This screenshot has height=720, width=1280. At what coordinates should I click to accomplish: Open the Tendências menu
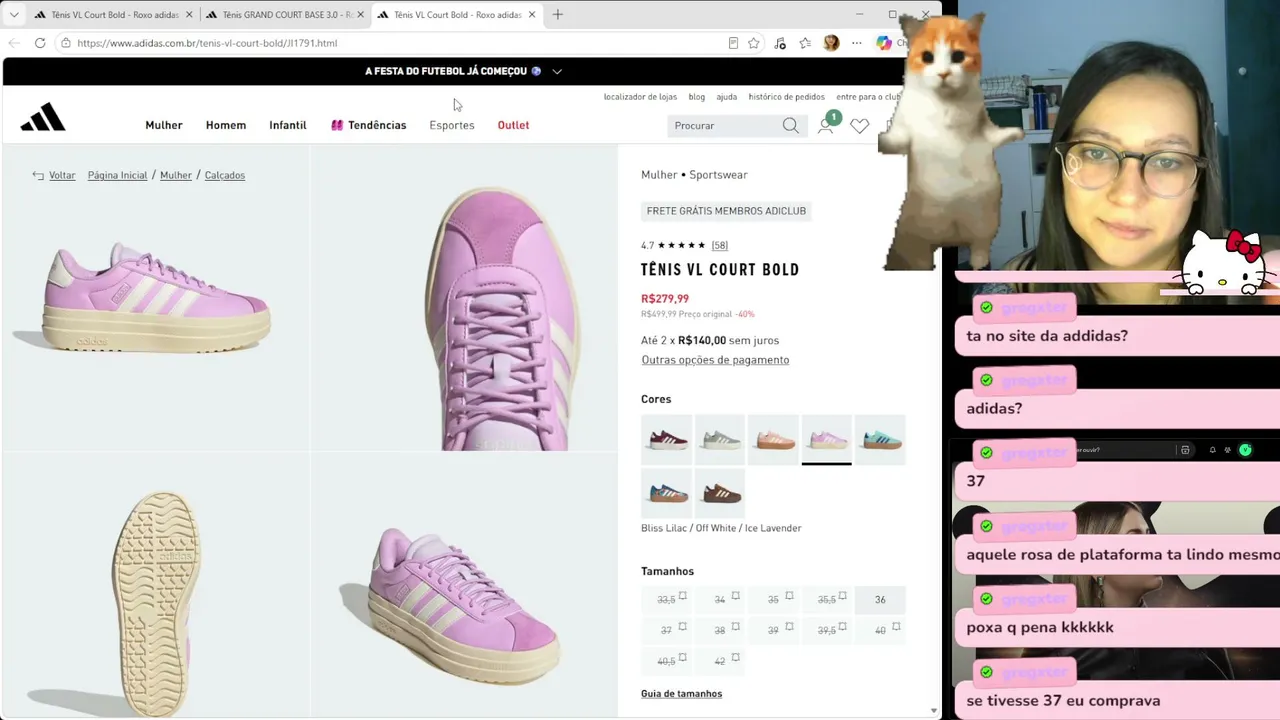coord(368,125)
